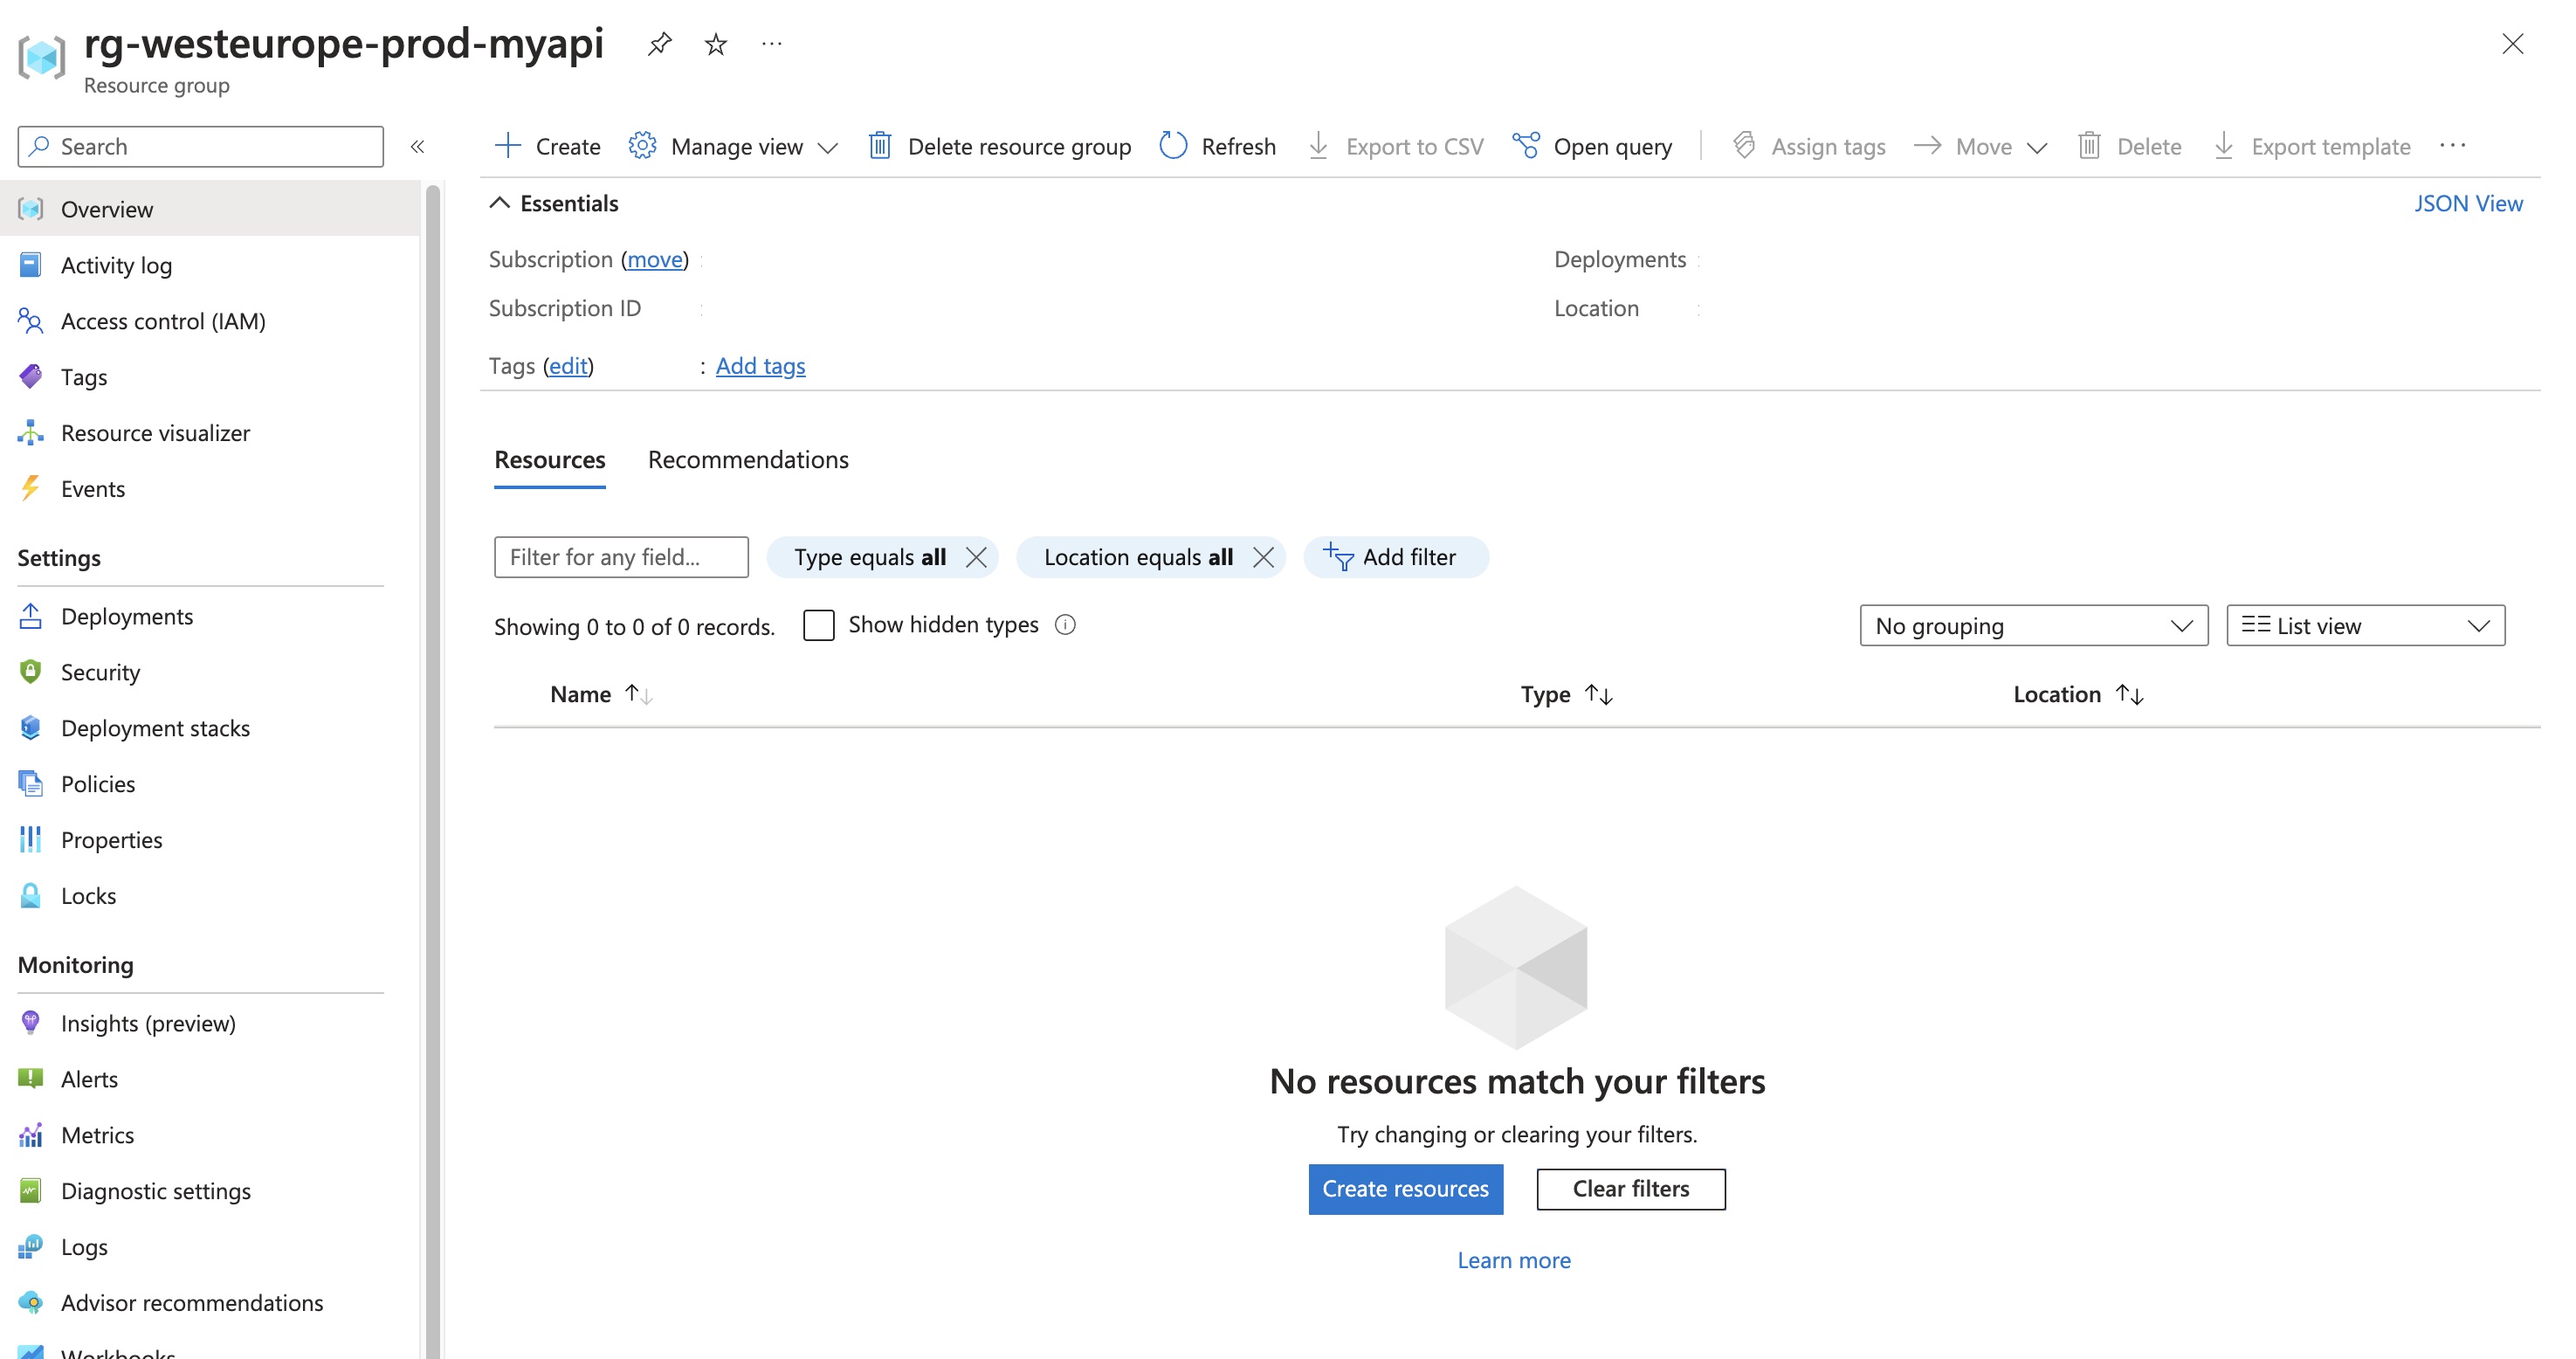Remove the Location equals all filter

[x=1264, y=557]
